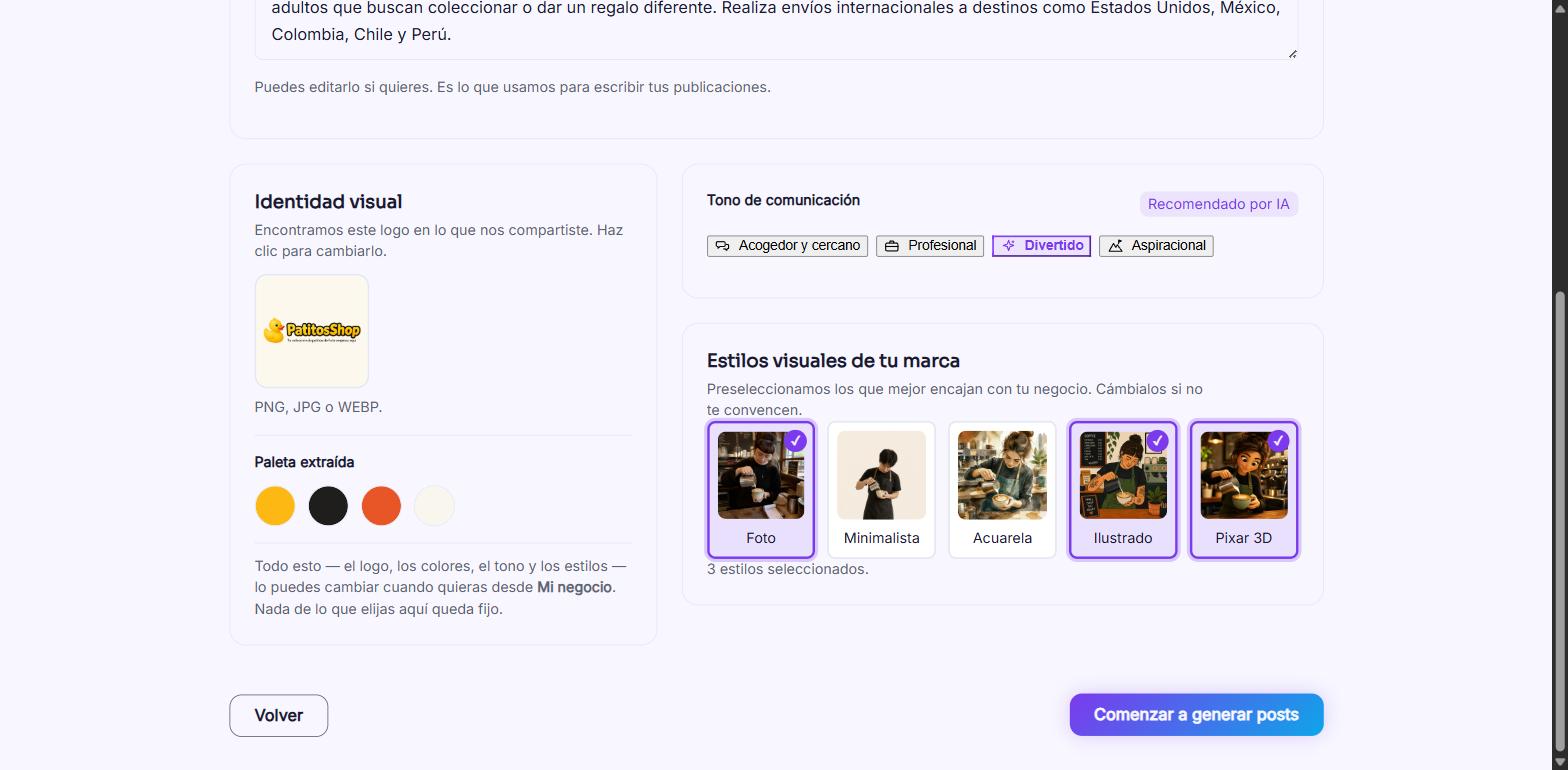Choose the Divertido tone
1568x770 pixels.
pos(1041,246)
